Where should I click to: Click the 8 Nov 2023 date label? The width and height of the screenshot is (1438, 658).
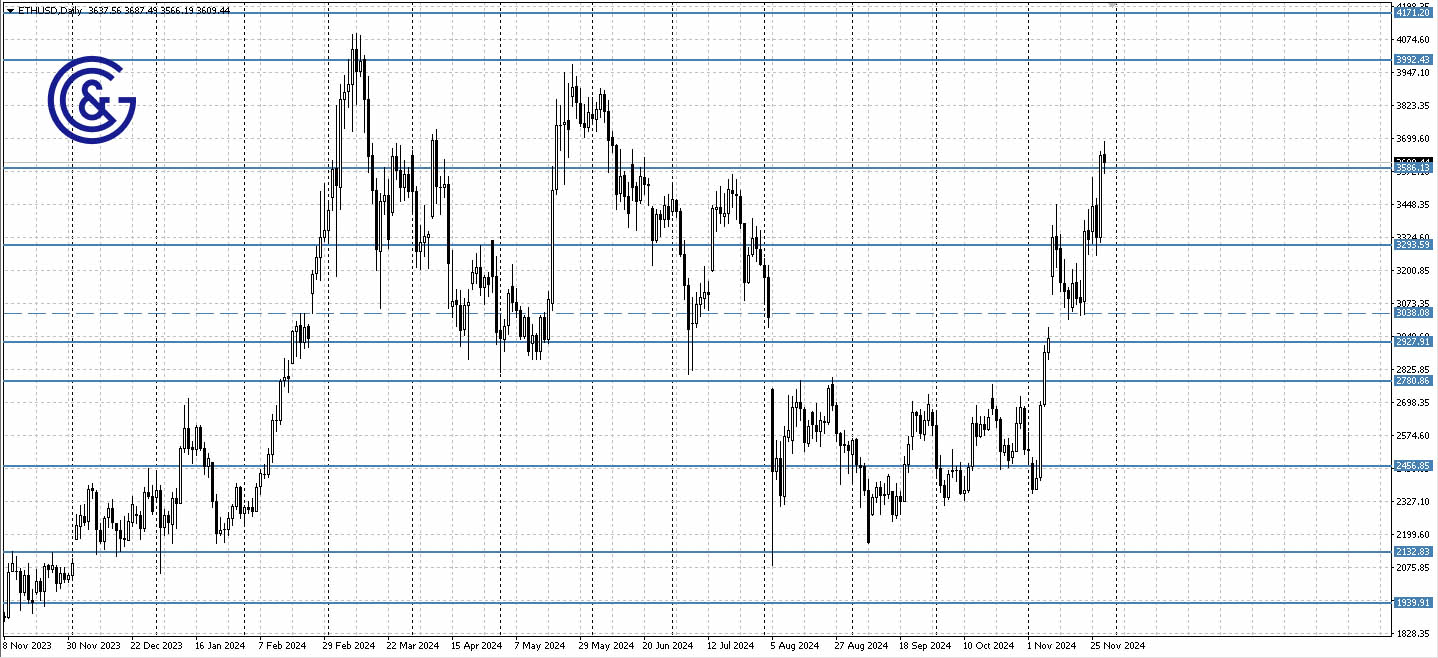(27, 646)
